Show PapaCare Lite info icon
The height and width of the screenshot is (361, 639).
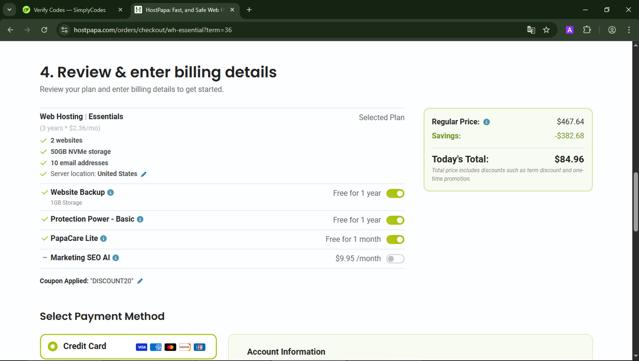point(104,238)
